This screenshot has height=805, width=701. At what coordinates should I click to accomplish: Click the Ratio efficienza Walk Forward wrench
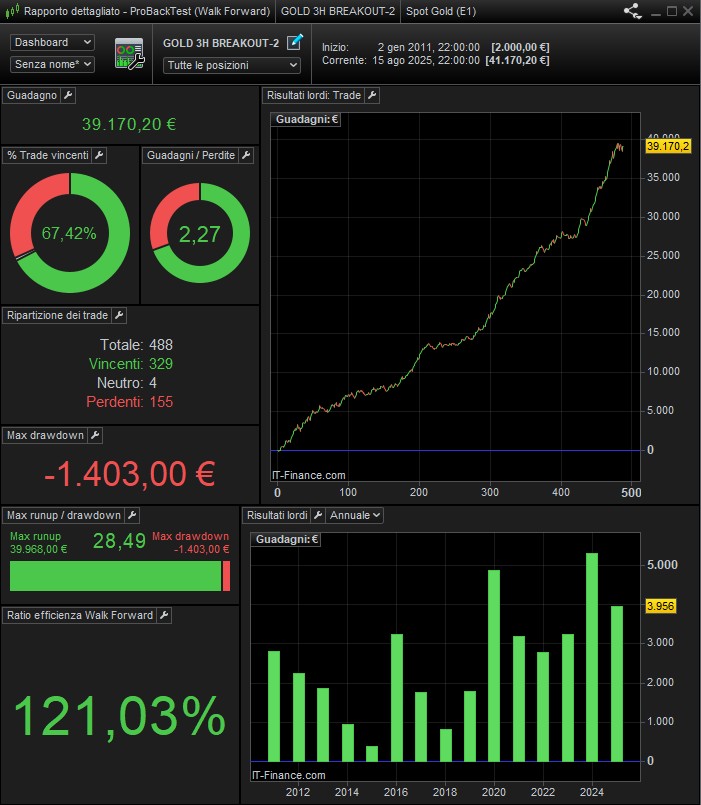165,615
